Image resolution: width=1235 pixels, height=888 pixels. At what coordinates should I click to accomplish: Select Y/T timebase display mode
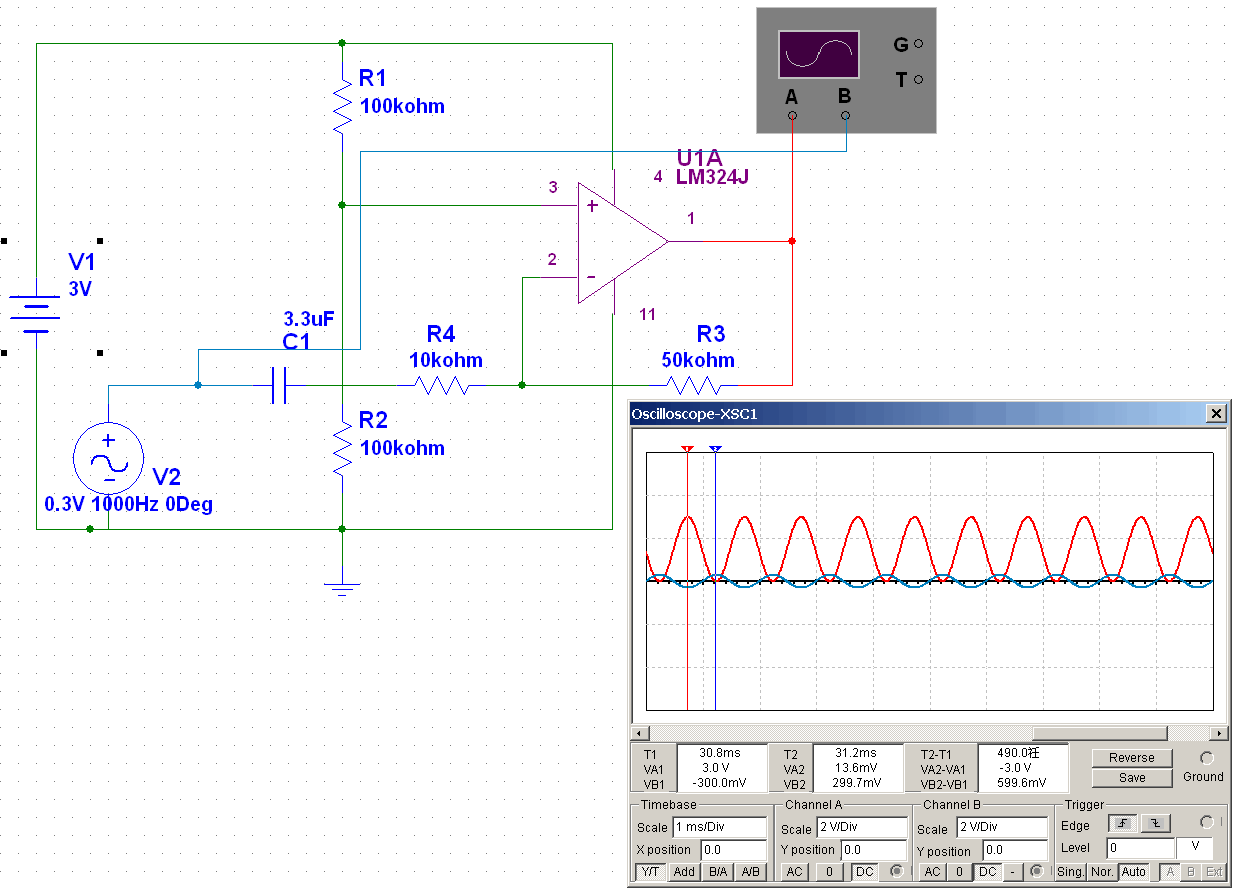[651, 872]
